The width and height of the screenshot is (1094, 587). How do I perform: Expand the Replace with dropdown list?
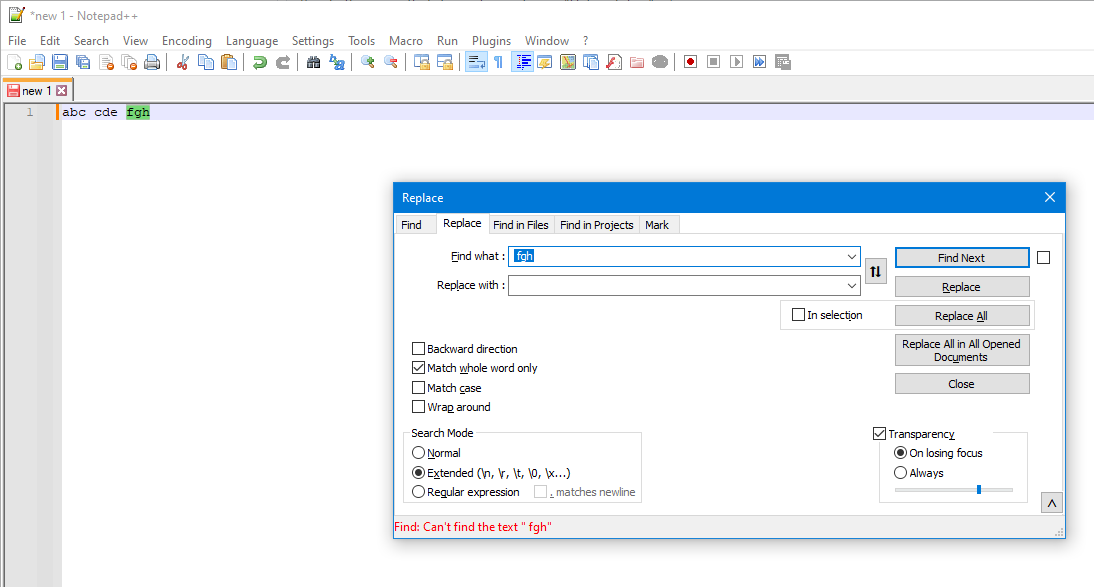pyautogui.click(x=852, y=285)
